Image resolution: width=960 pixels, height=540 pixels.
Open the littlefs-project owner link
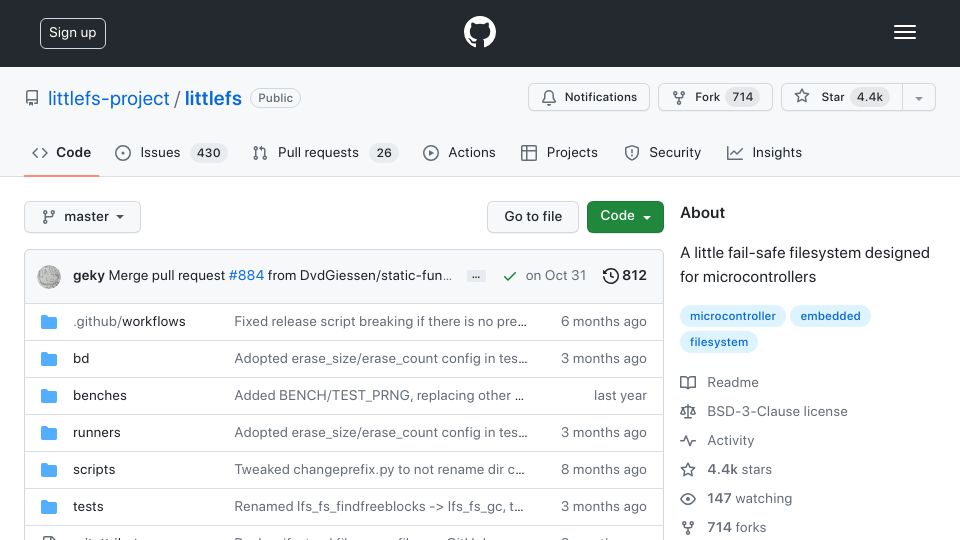[108, 98]
